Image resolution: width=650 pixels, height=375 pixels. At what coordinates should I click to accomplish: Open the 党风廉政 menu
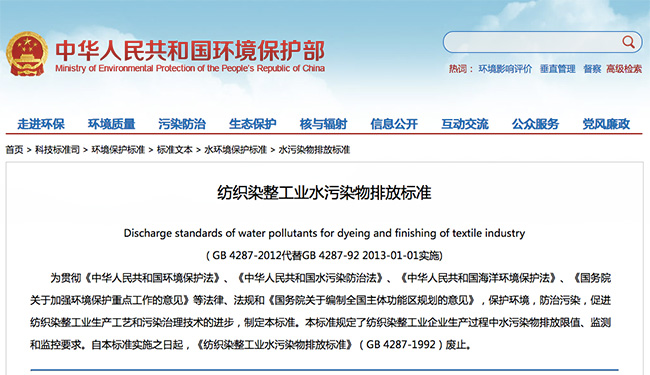606,124
